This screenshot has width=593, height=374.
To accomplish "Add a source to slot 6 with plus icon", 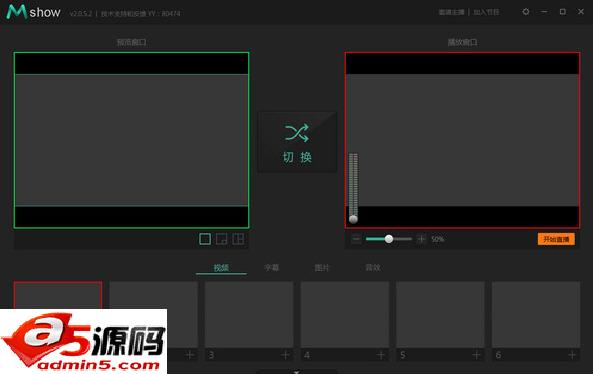I will (572, 355).
